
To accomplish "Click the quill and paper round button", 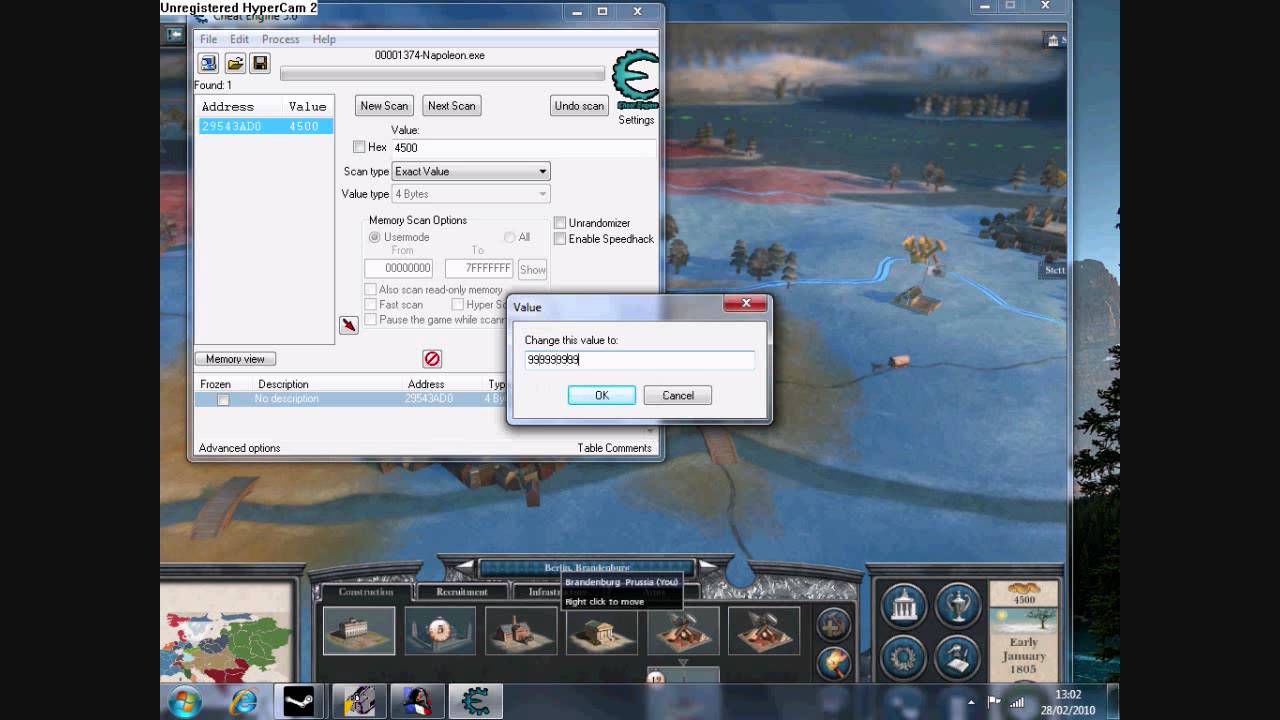I will pyautogui.click(x=958, y=659).
